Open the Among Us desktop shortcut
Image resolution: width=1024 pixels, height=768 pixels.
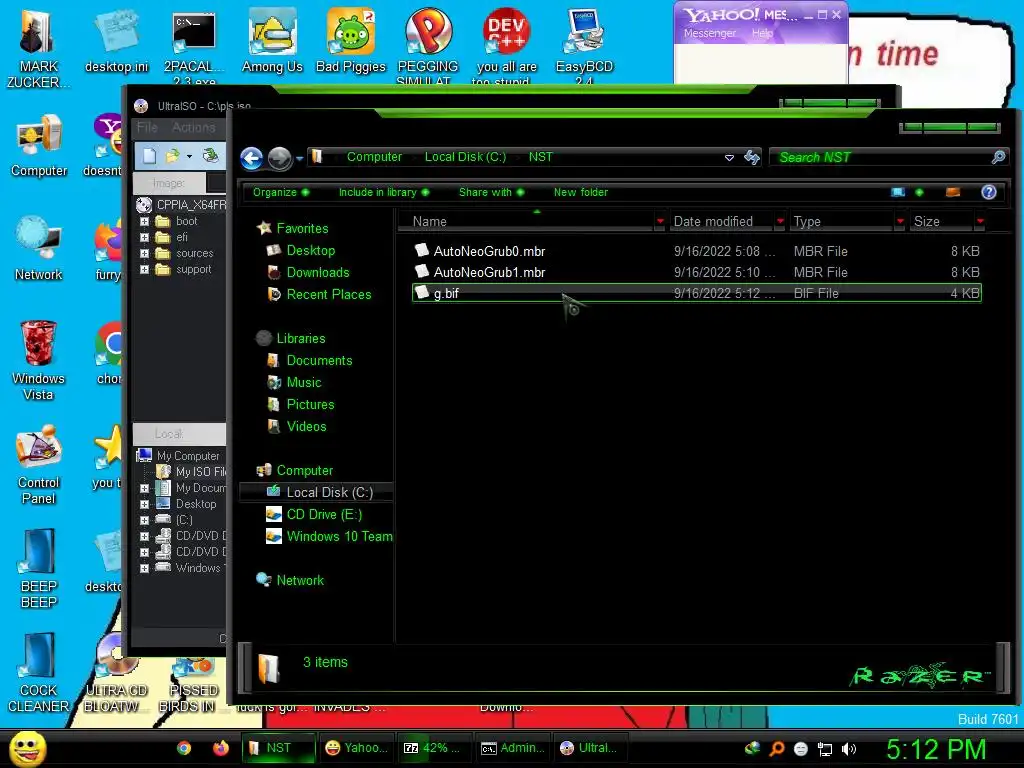click(272, 40)
